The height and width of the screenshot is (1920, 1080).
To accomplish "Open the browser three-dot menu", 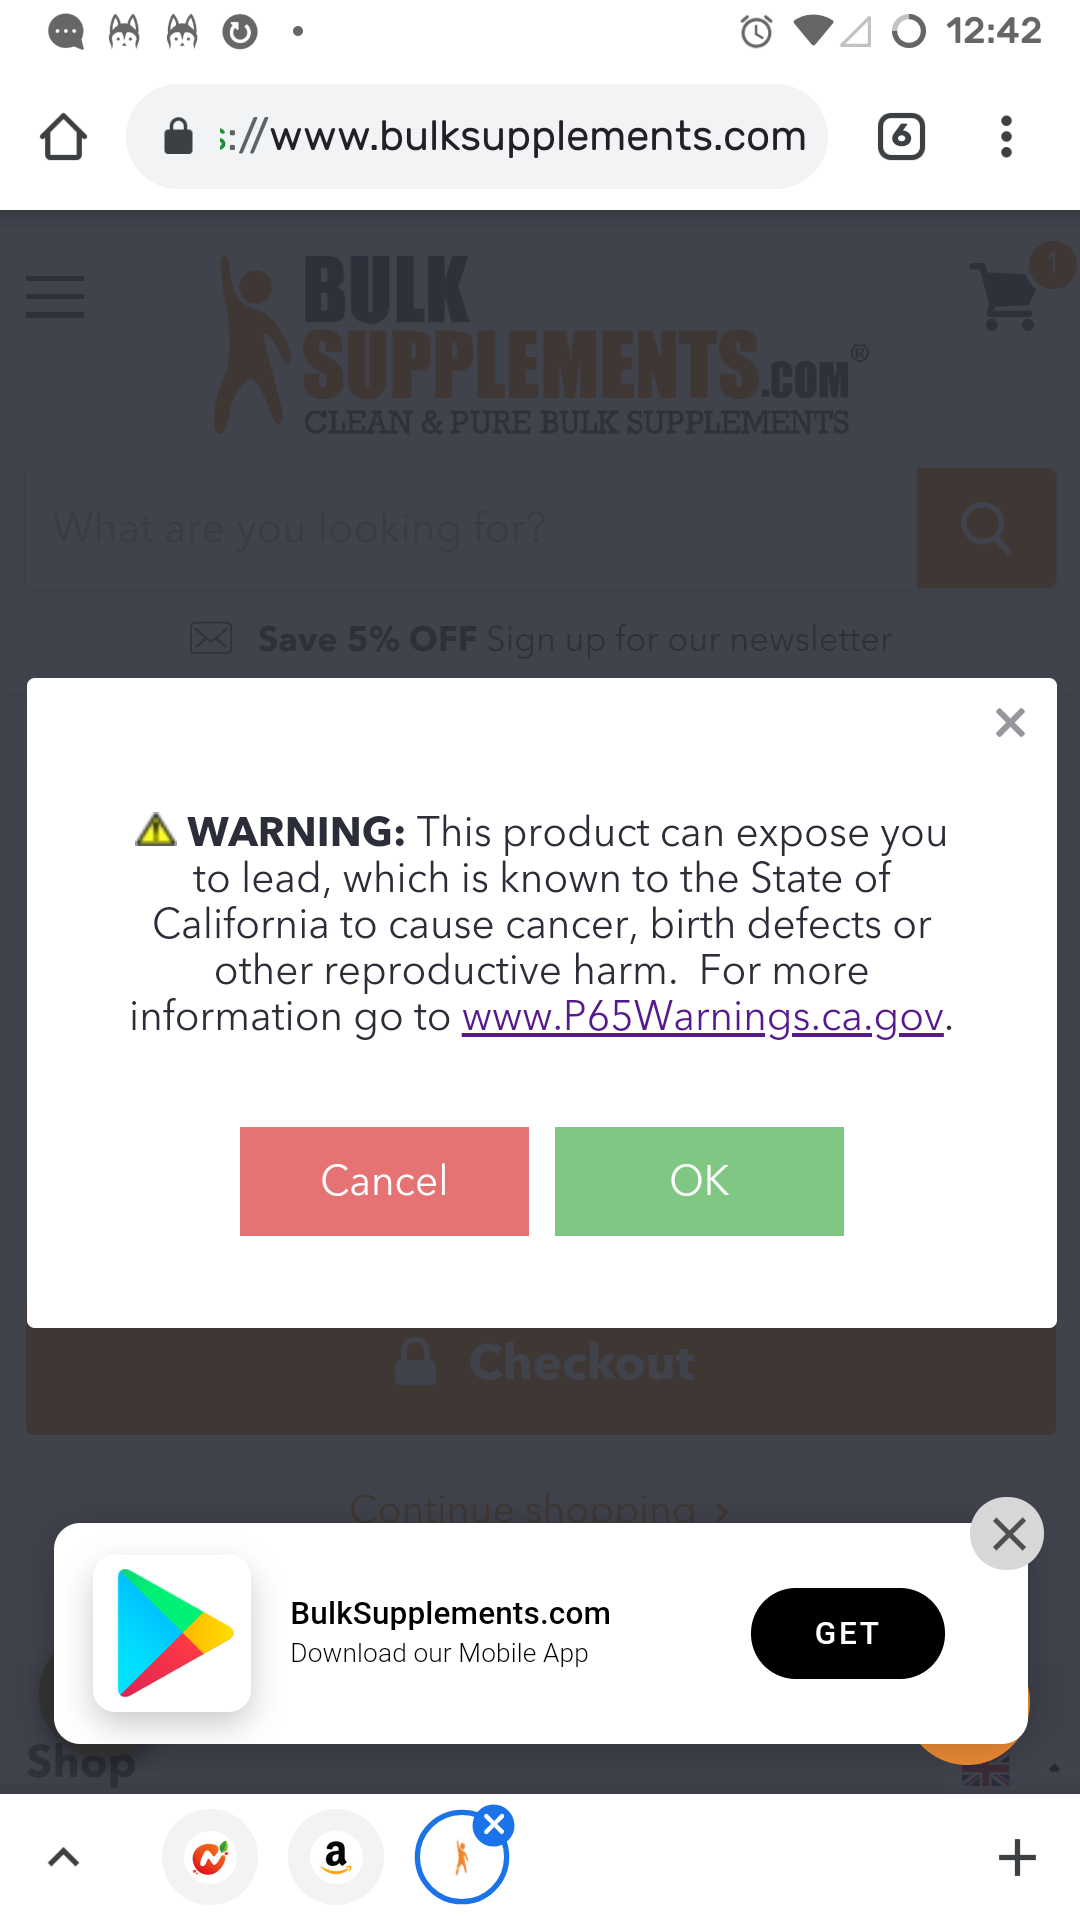I will (x=1006, y=137).
